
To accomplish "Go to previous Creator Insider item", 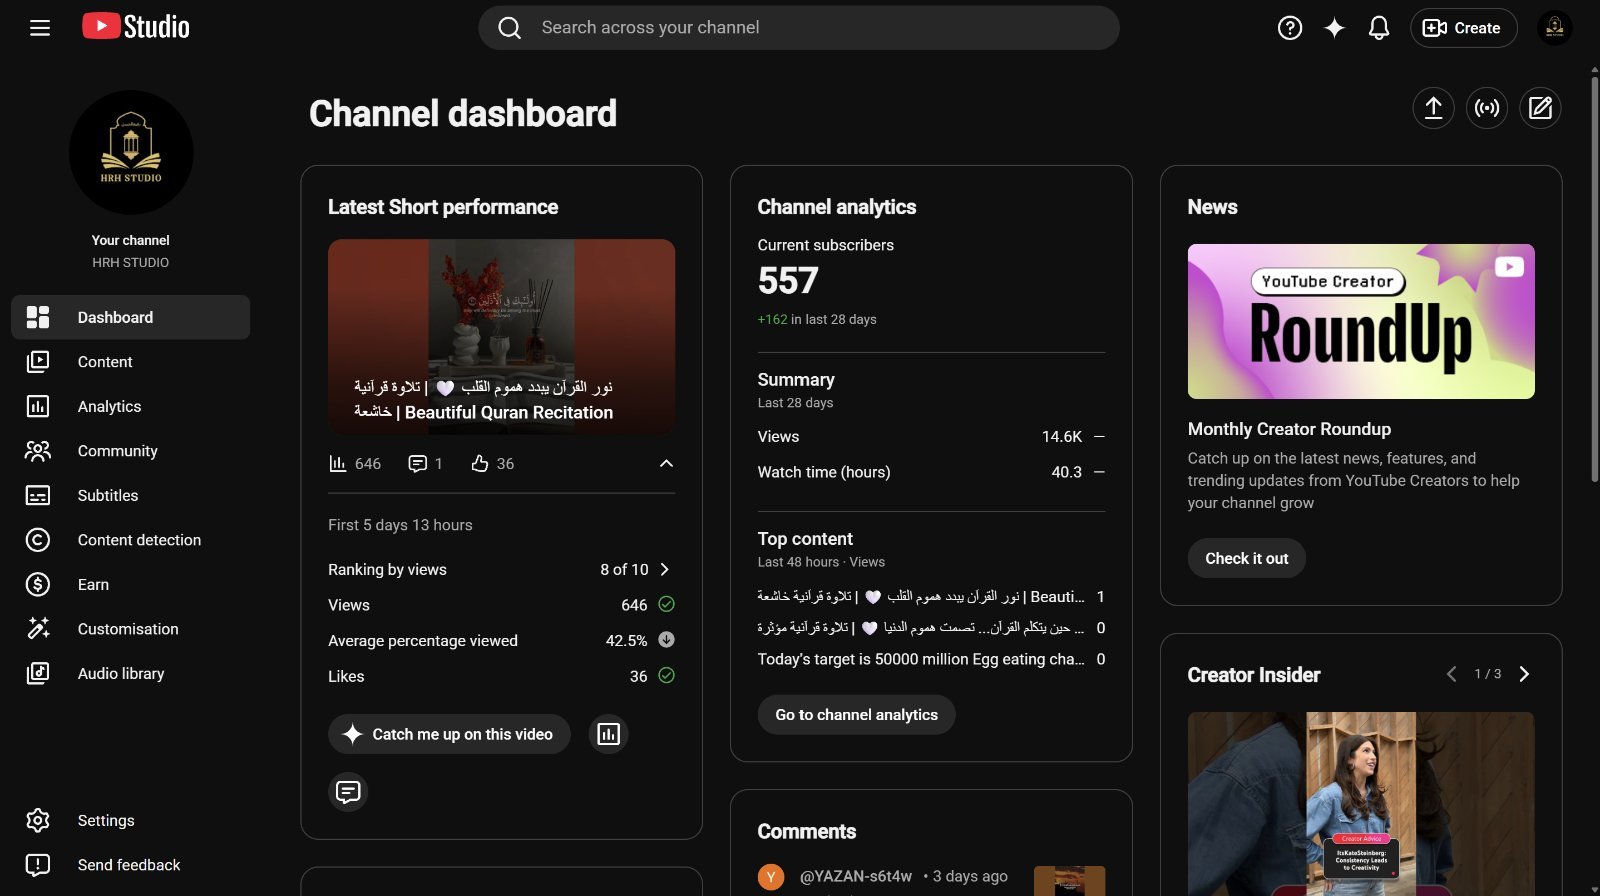I will tap(1451, 675).
